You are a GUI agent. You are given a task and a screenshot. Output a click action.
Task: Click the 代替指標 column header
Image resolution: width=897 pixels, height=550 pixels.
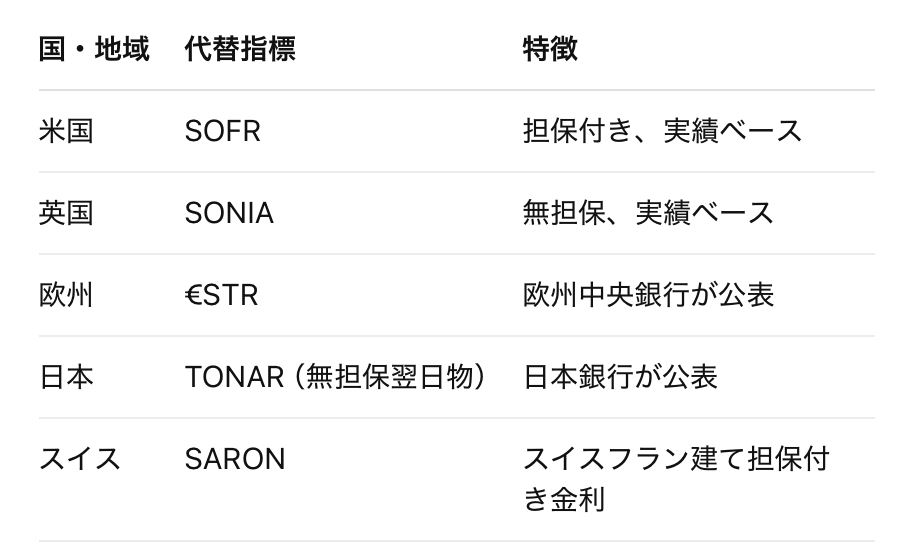coord(240,49)
